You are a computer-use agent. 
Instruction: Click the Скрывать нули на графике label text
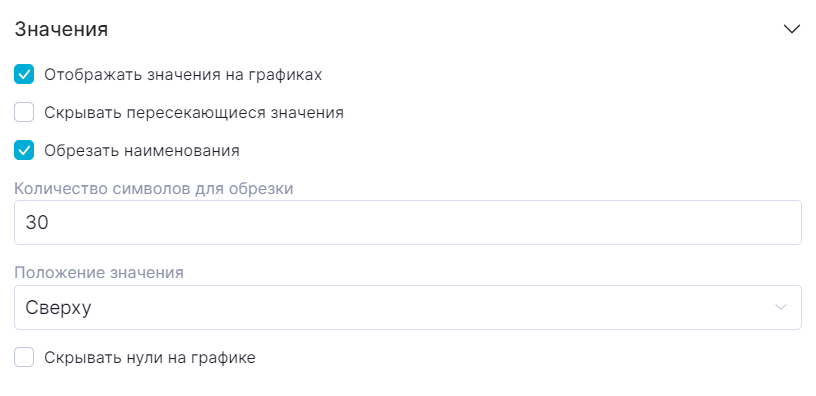coord(150,358)
